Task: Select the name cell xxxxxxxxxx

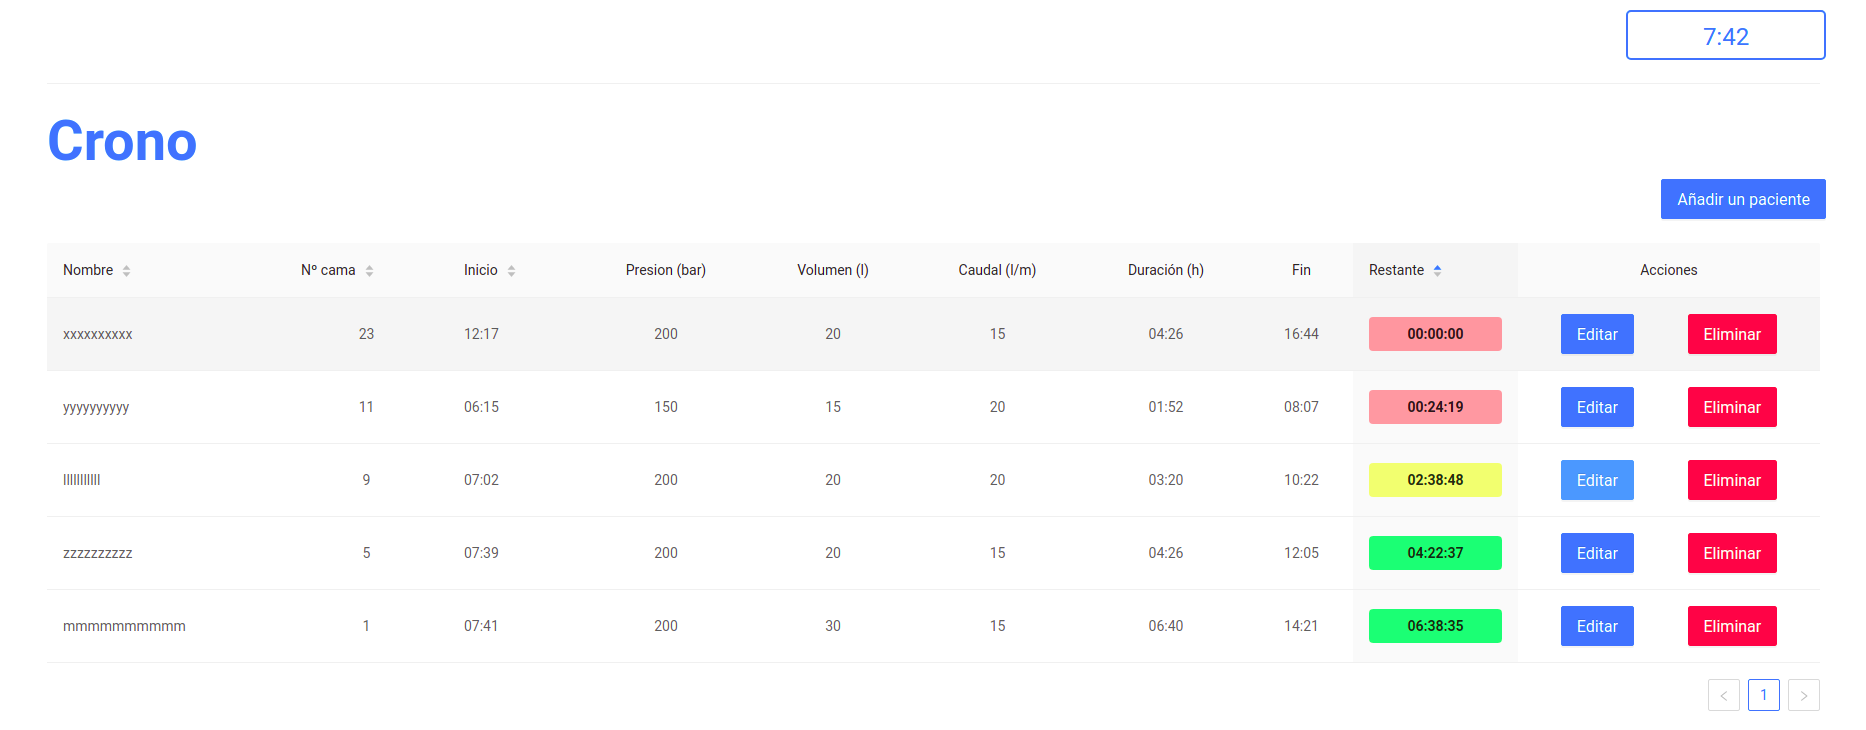Action: [x=98, y=334]
